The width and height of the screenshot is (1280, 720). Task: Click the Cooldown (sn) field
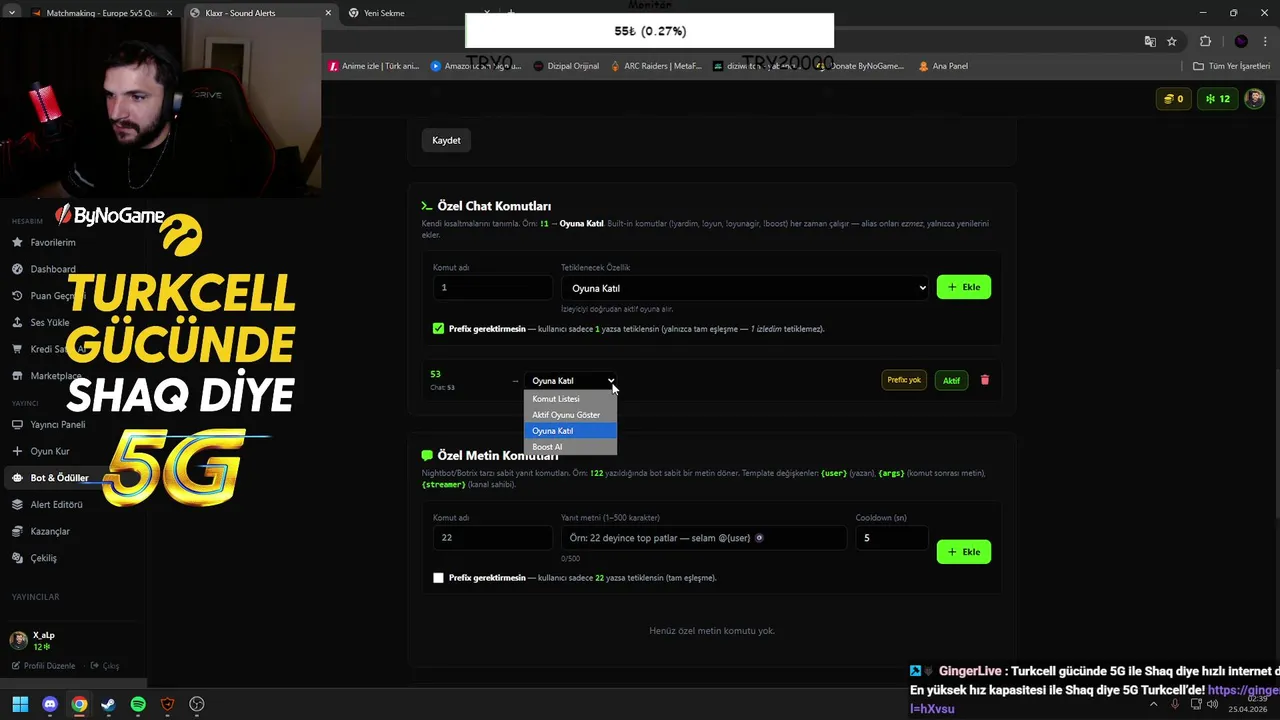(892, 538)
